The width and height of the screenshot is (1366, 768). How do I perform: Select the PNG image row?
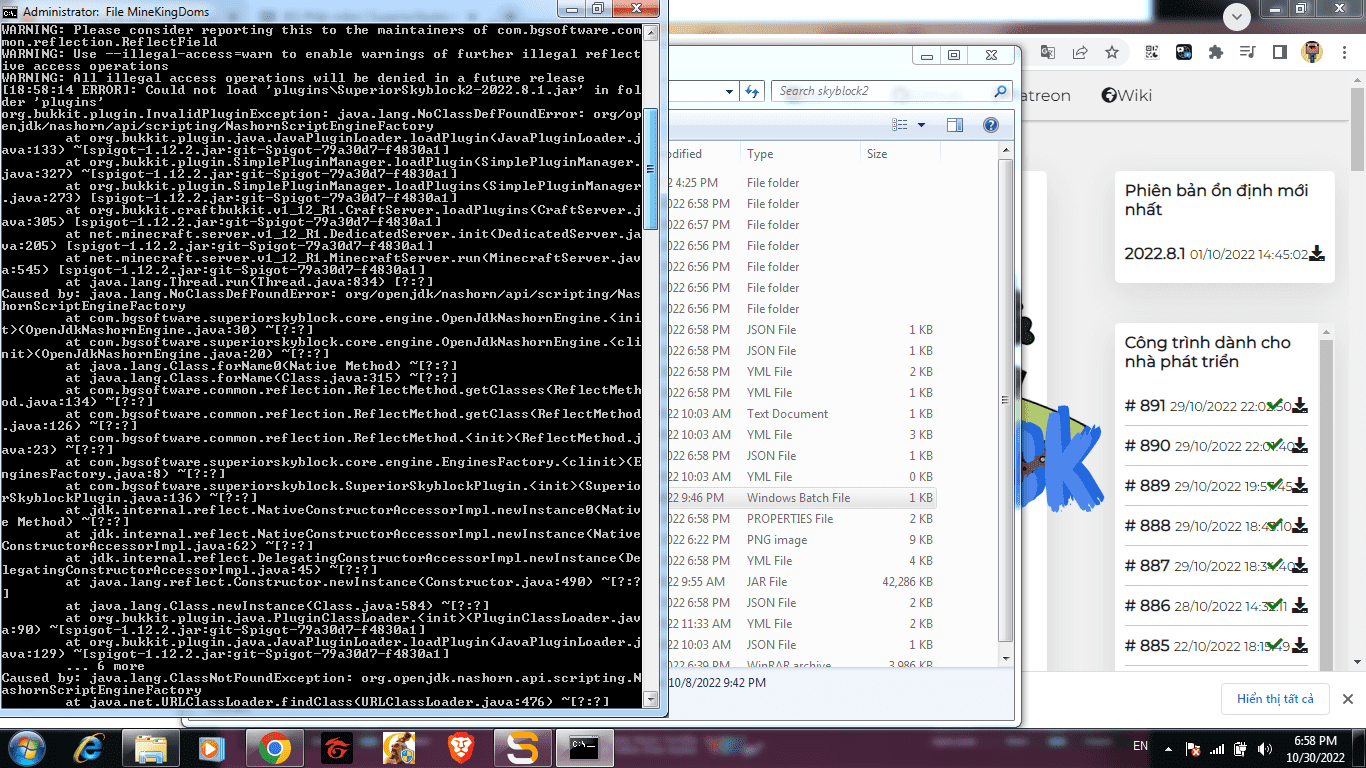point(802,540)
